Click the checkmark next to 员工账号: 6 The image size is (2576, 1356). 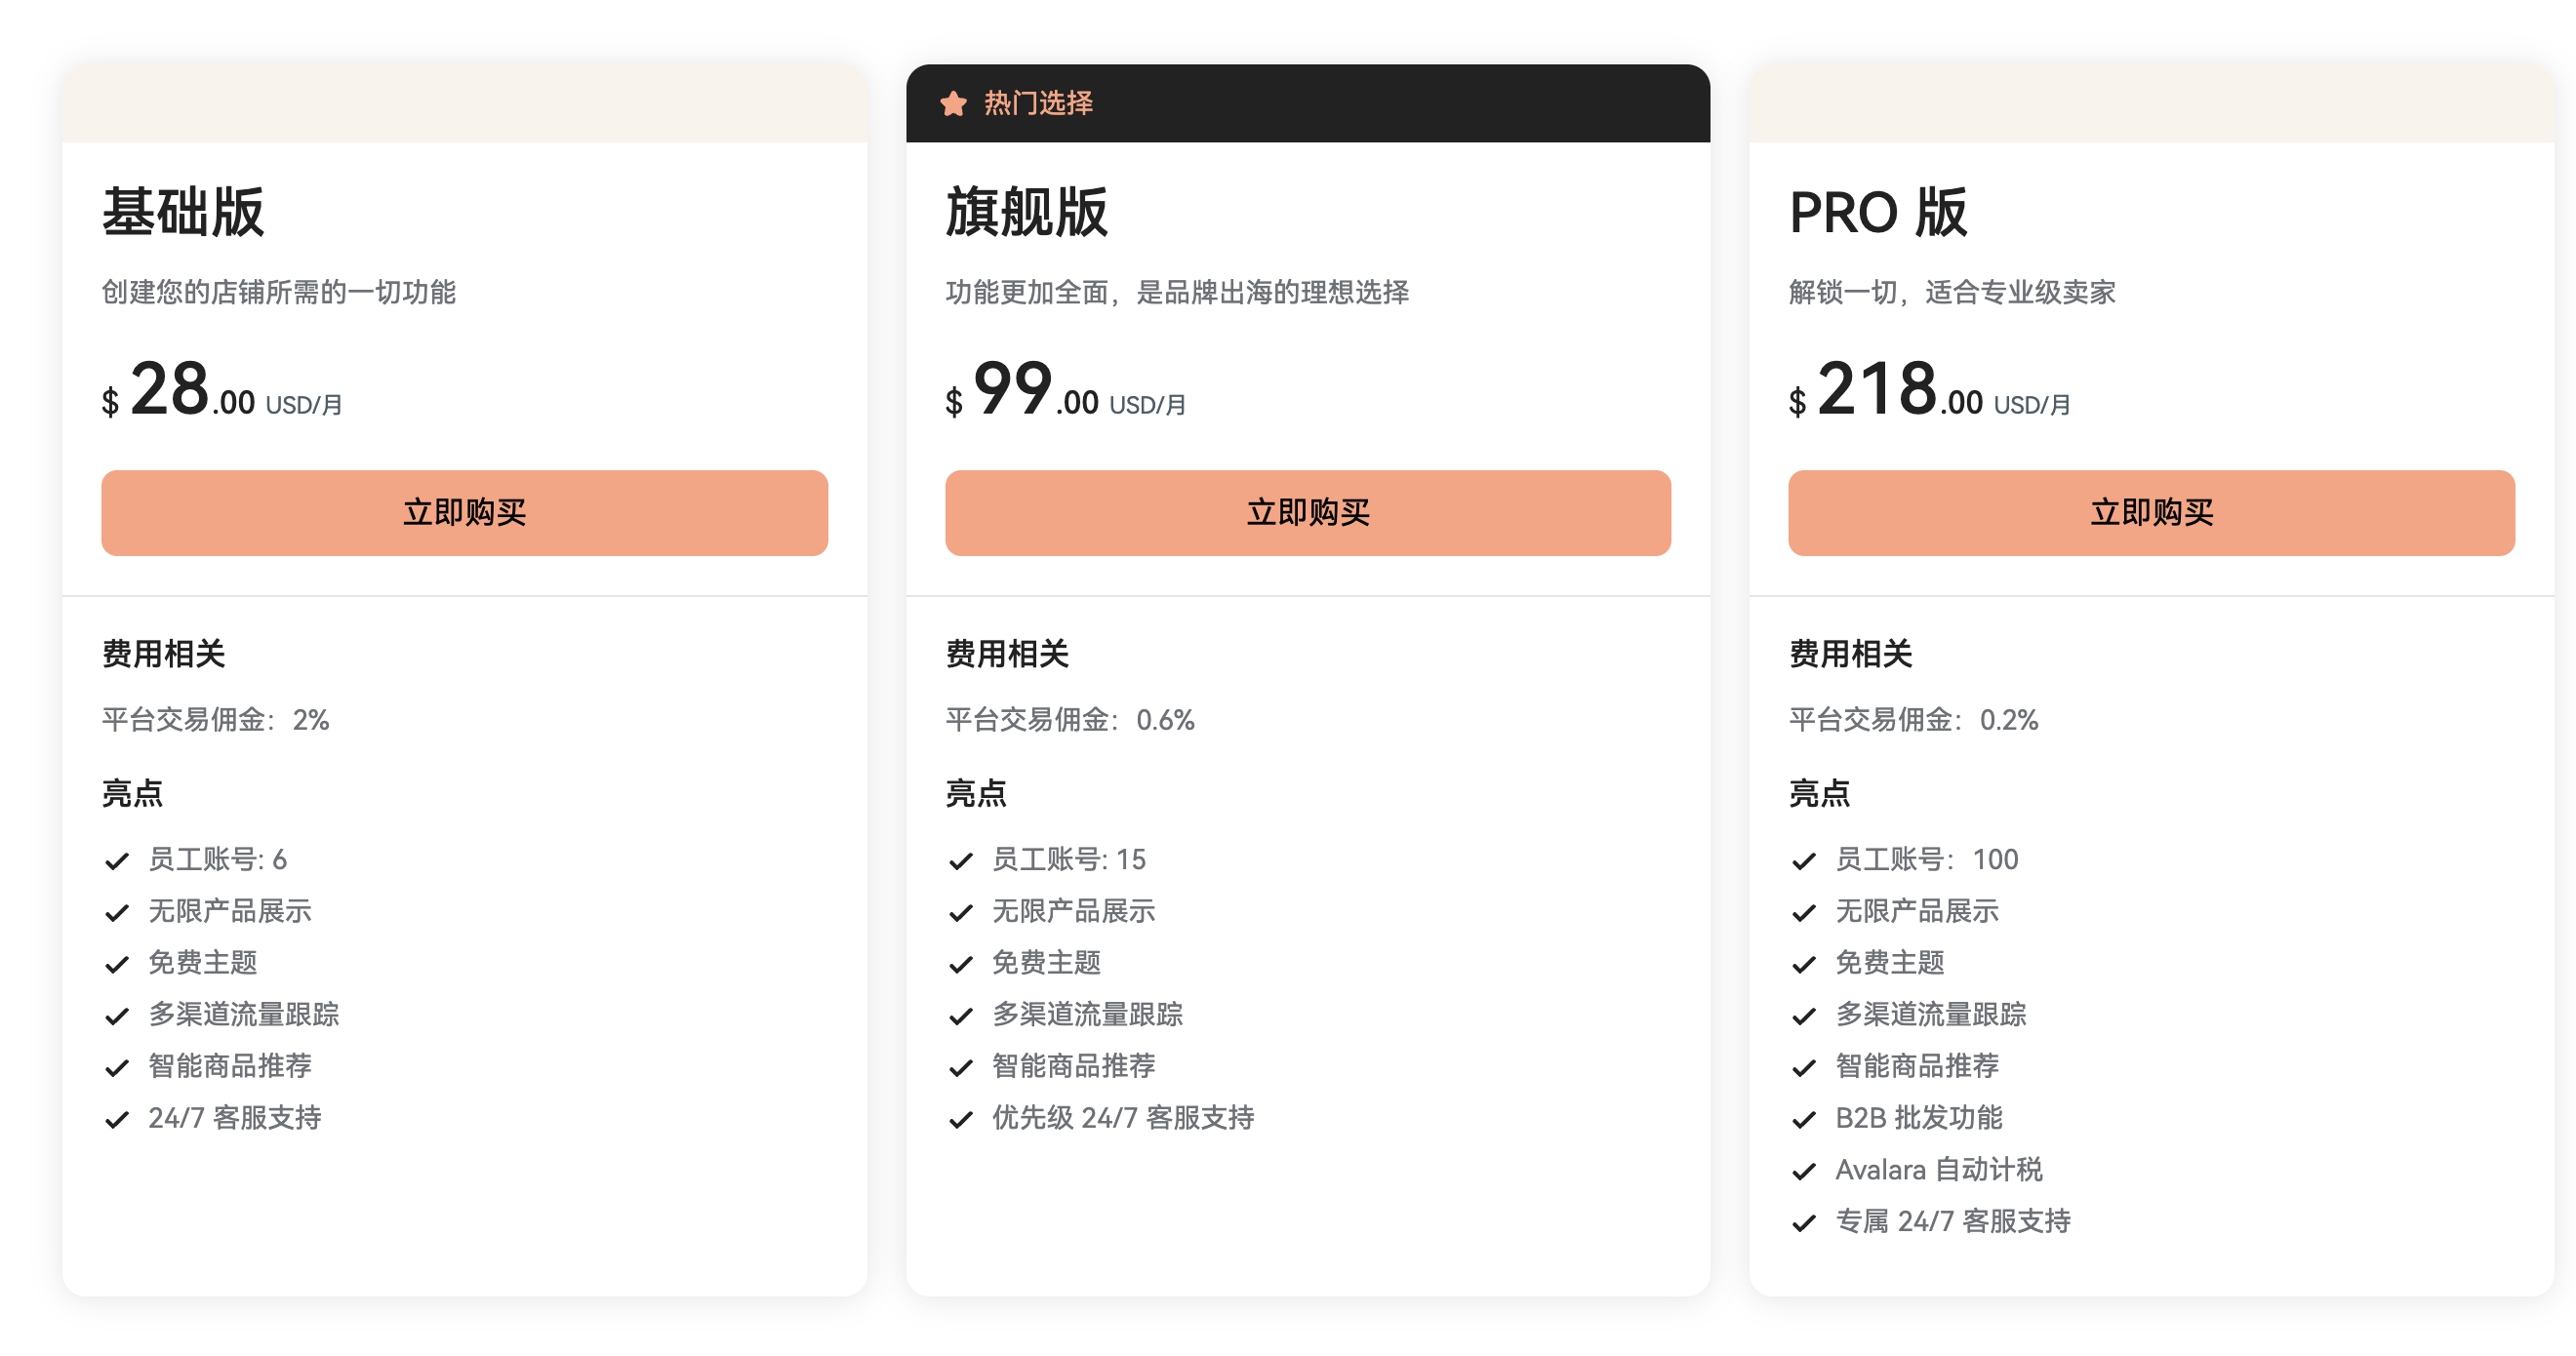tap(117, 861)
